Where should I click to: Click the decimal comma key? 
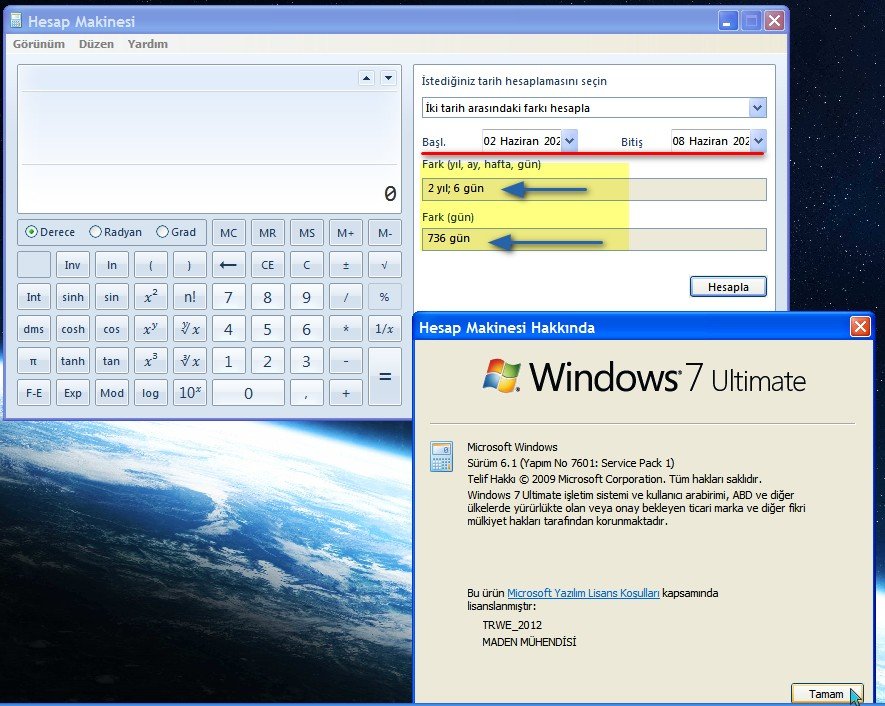click(x=306, y=393)
